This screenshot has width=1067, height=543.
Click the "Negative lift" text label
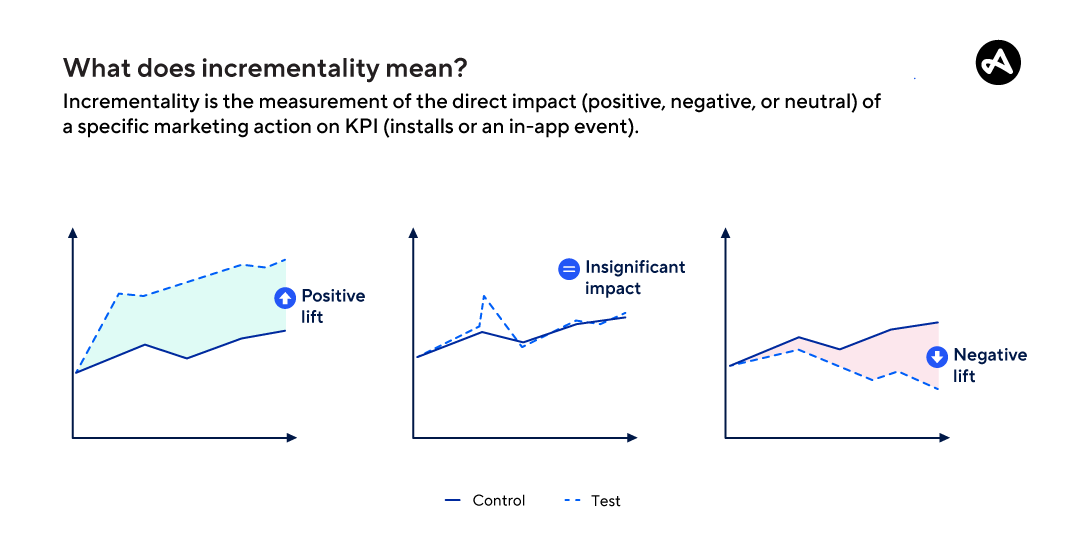click(x=989, y=365)
